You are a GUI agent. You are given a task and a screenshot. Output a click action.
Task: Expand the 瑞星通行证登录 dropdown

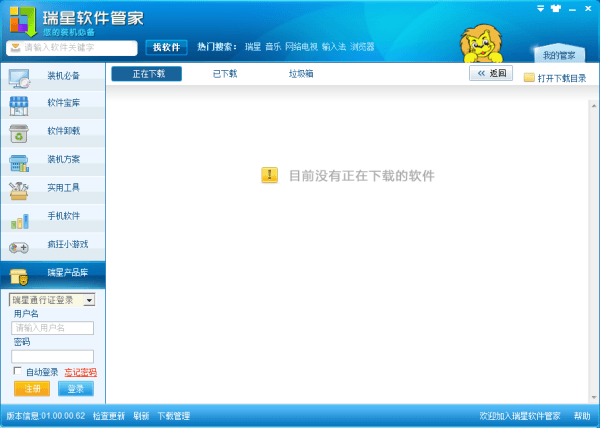(x=90, y=300)
